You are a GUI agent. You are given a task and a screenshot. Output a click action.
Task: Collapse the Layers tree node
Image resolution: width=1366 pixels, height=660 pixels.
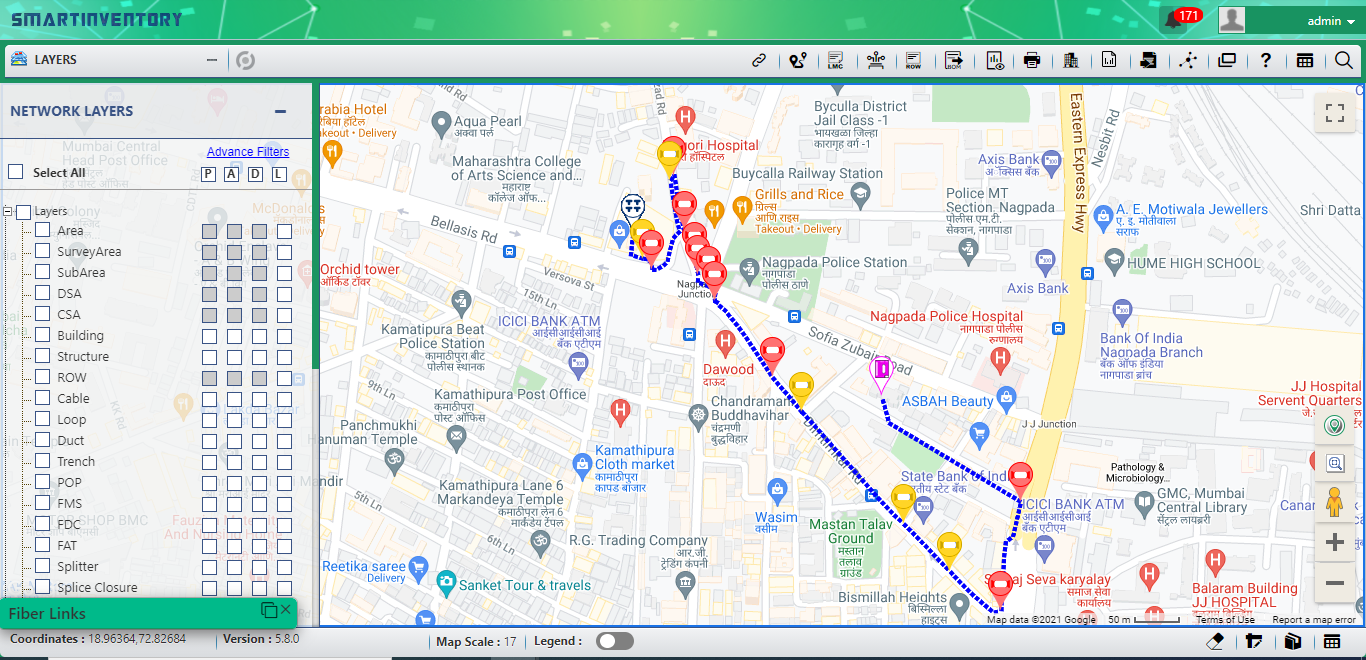coord(8,212)
